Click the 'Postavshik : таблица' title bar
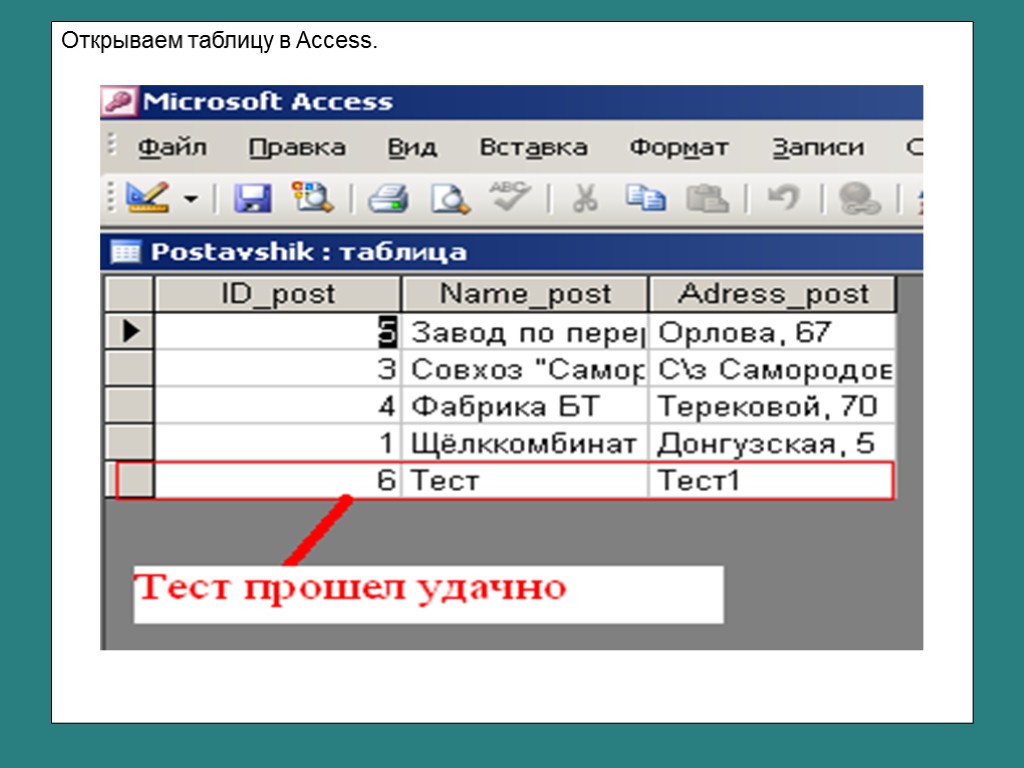Image resolution: width=1024 pixels, height=768 pixels. tap(511, 251)
